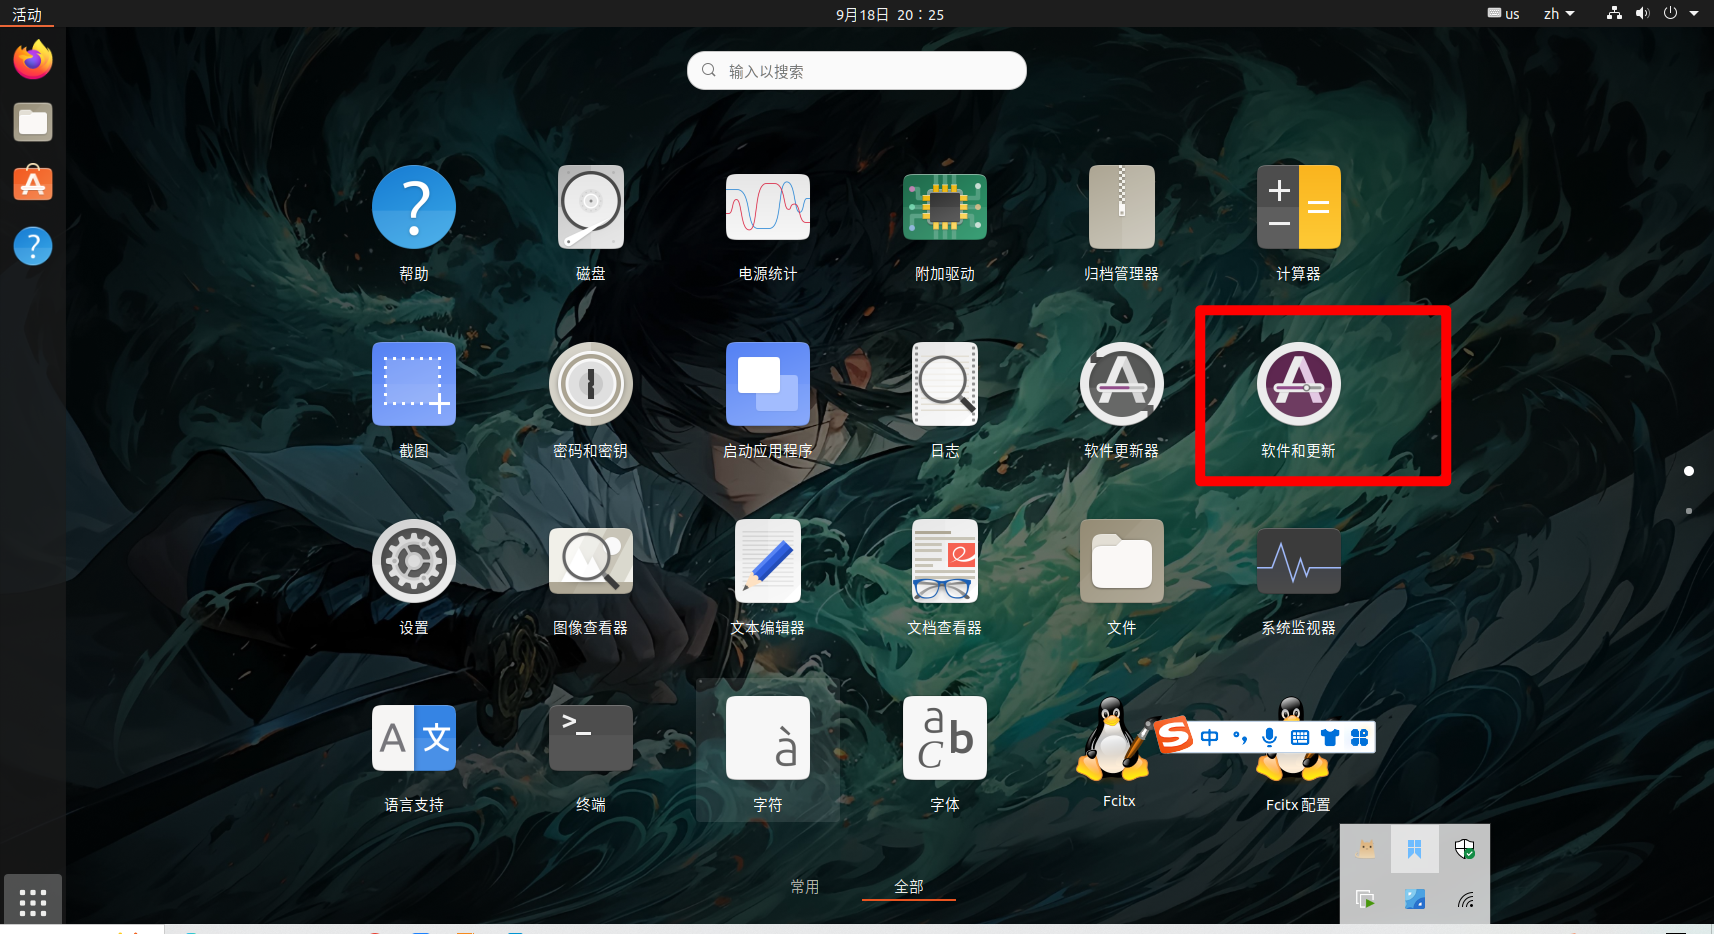Switch to the Frequent (常用) tab

[x=804, y=887]
